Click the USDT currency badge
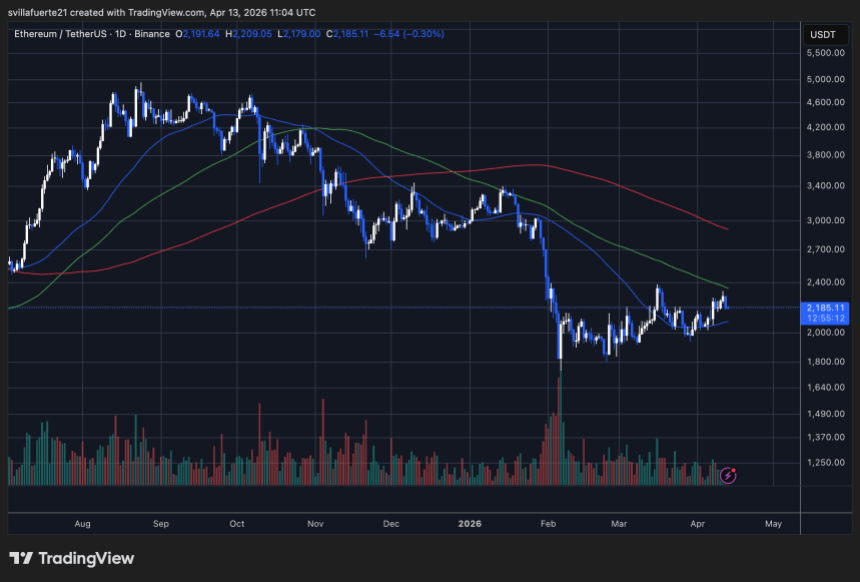Screen dimensions: 860x582 [822, 34]
